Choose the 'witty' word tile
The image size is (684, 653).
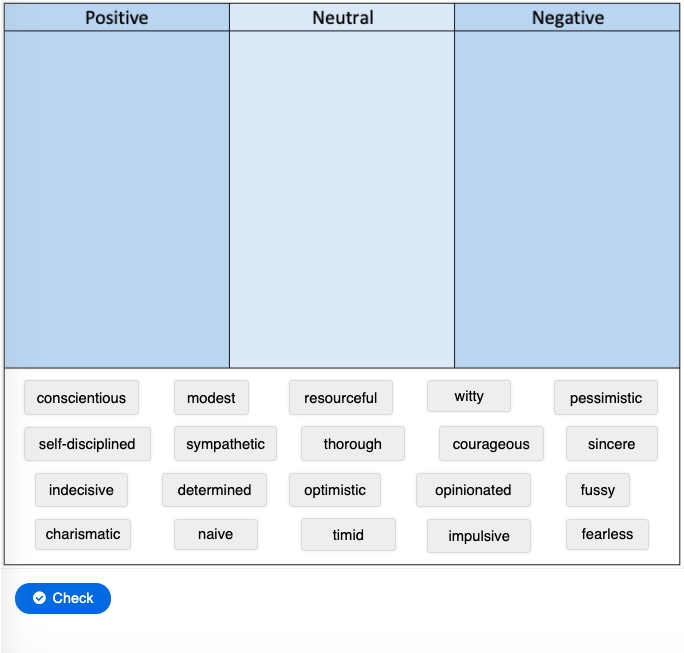(469, 396)
